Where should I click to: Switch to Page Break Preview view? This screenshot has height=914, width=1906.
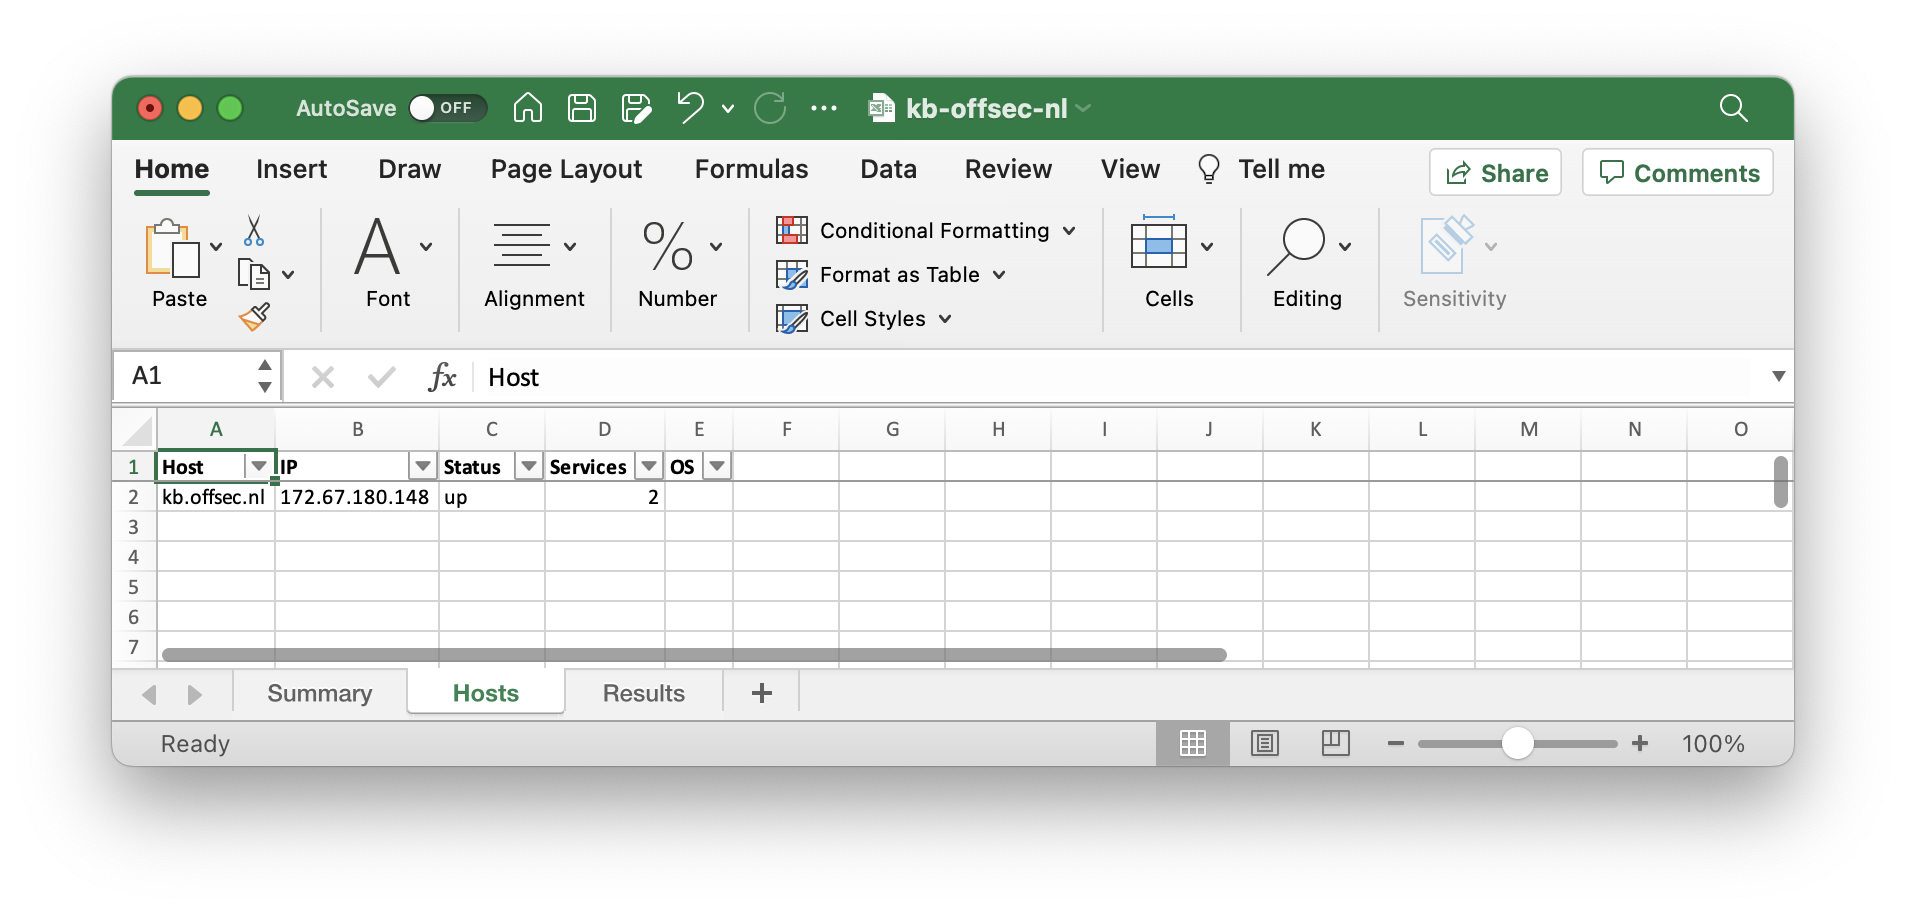(x=1335, y=743)
